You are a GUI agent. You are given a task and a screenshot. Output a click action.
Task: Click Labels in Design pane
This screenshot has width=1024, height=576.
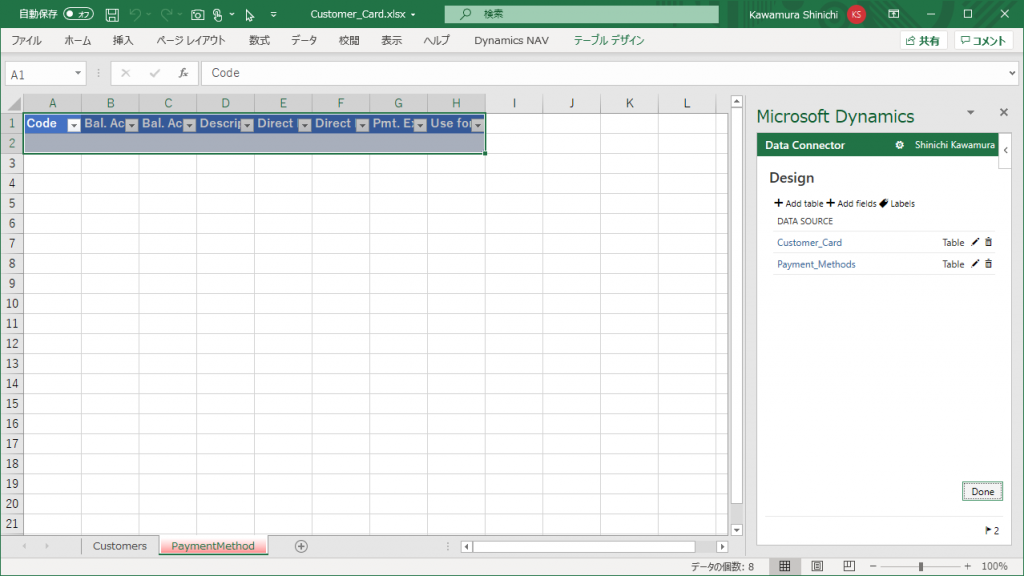point(897,204)
